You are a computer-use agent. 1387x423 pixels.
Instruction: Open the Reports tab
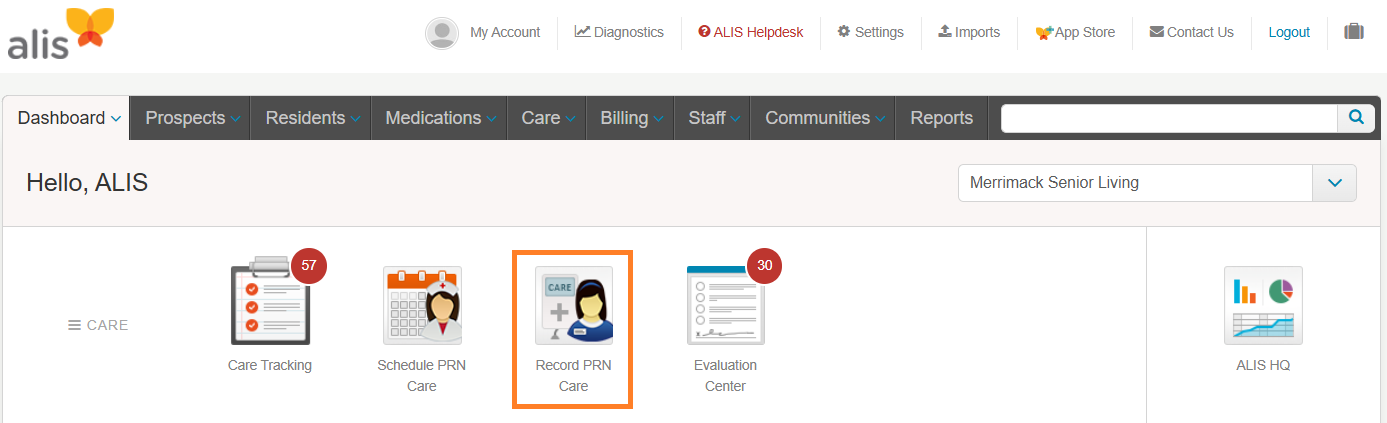coord(942,118)
